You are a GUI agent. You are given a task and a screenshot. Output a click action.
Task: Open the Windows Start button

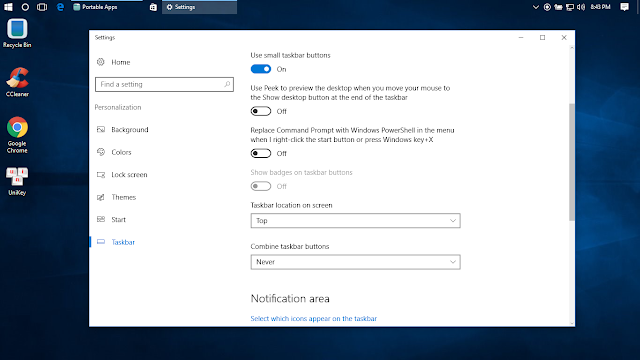tap(8, 7)
